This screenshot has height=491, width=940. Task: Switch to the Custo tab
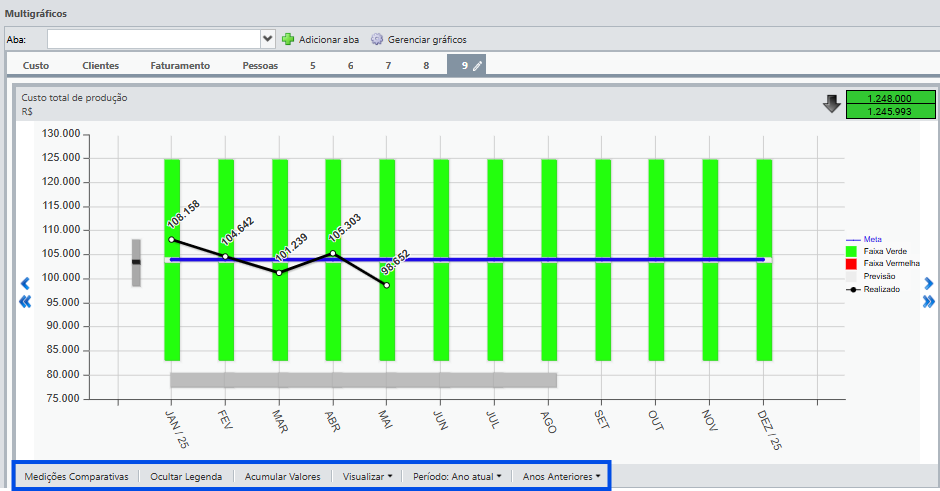coord(36,65)
